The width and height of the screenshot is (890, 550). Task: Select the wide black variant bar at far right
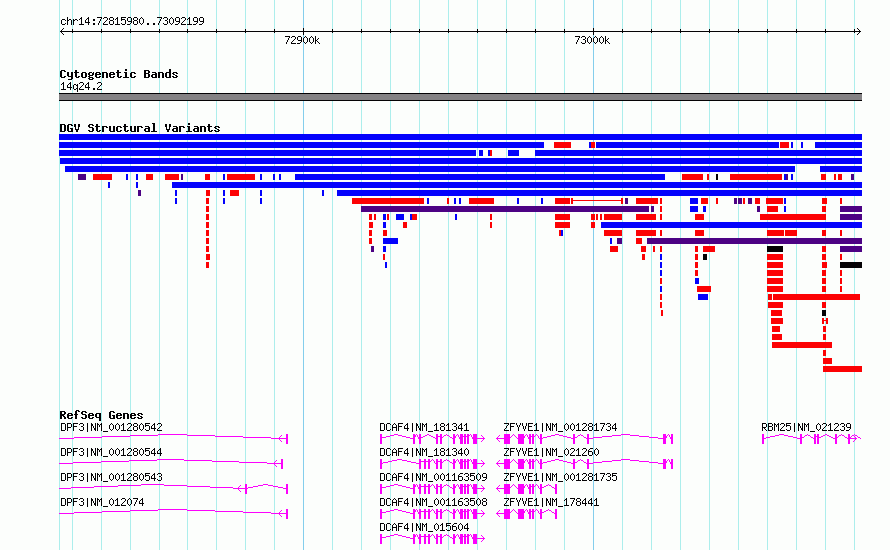(x=851, y=264)
